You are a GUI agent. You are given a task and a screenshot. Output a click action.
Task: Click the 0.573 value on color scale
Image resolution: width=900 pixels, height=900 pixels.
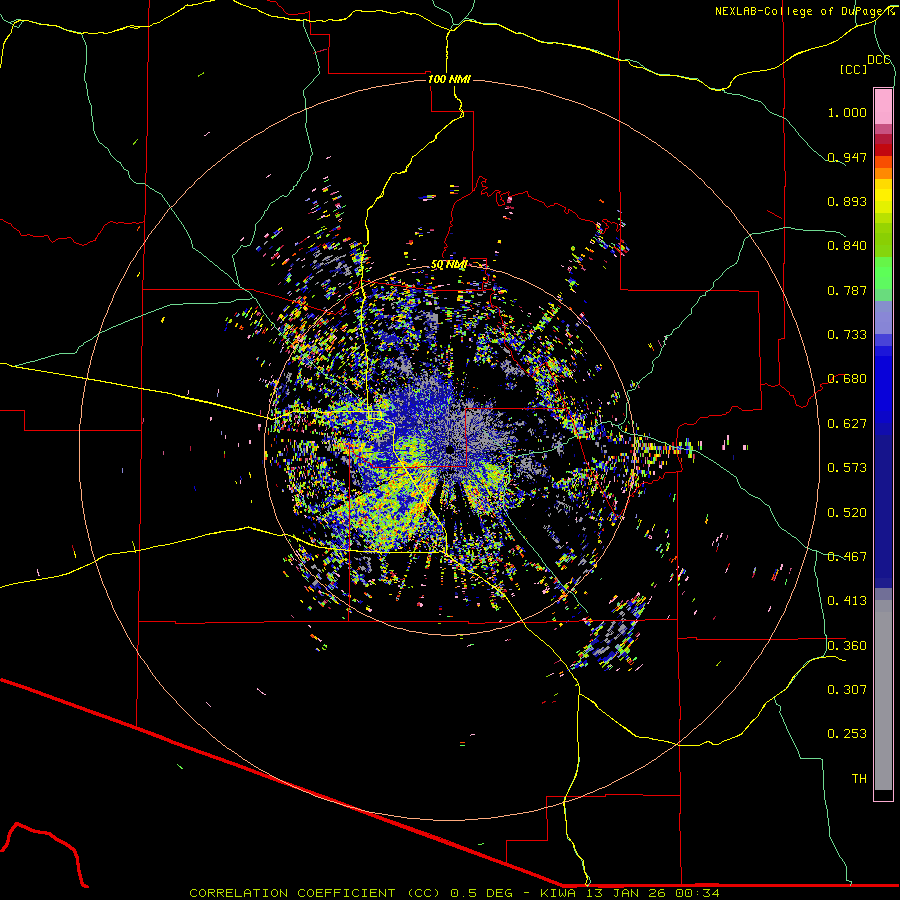point(847,468)
